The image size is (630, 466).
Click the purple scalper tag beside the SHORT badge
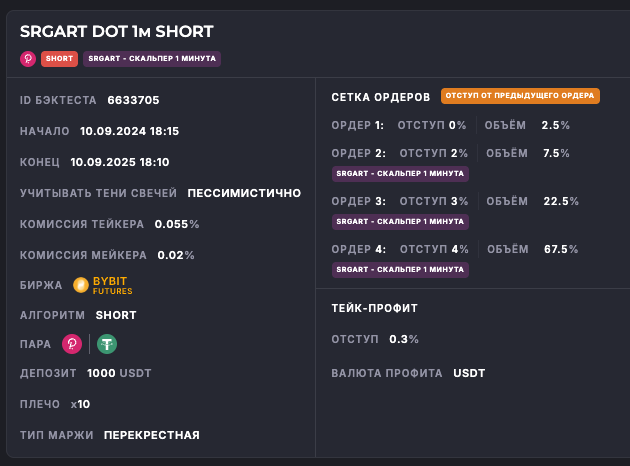click(x=152, y=59)
